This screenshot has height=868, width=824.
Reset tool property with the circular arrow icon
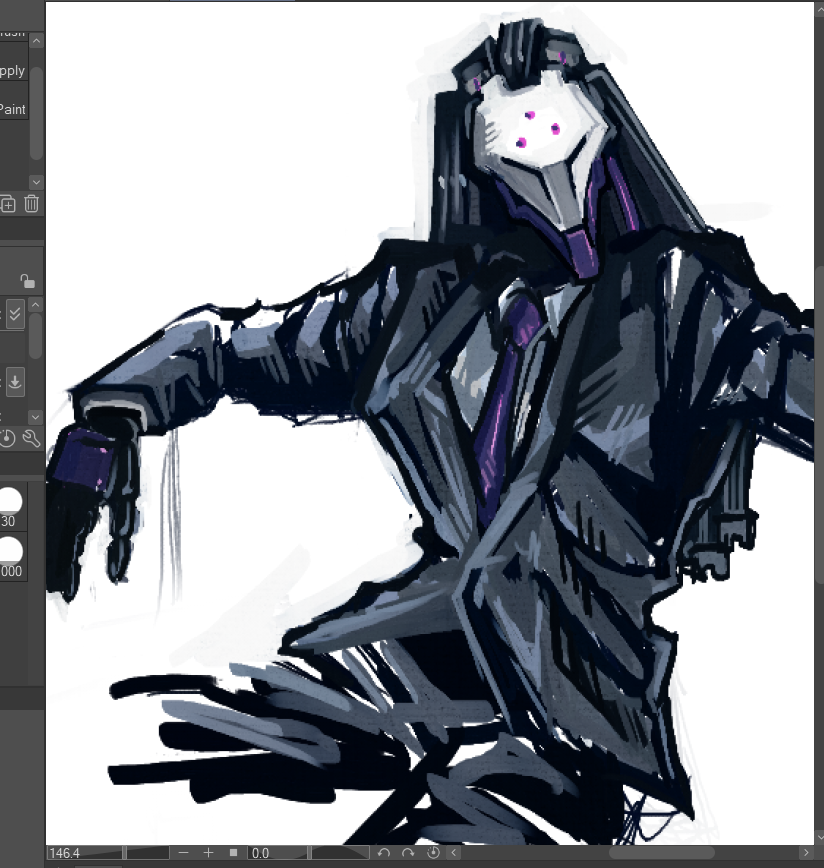point(7,438)
